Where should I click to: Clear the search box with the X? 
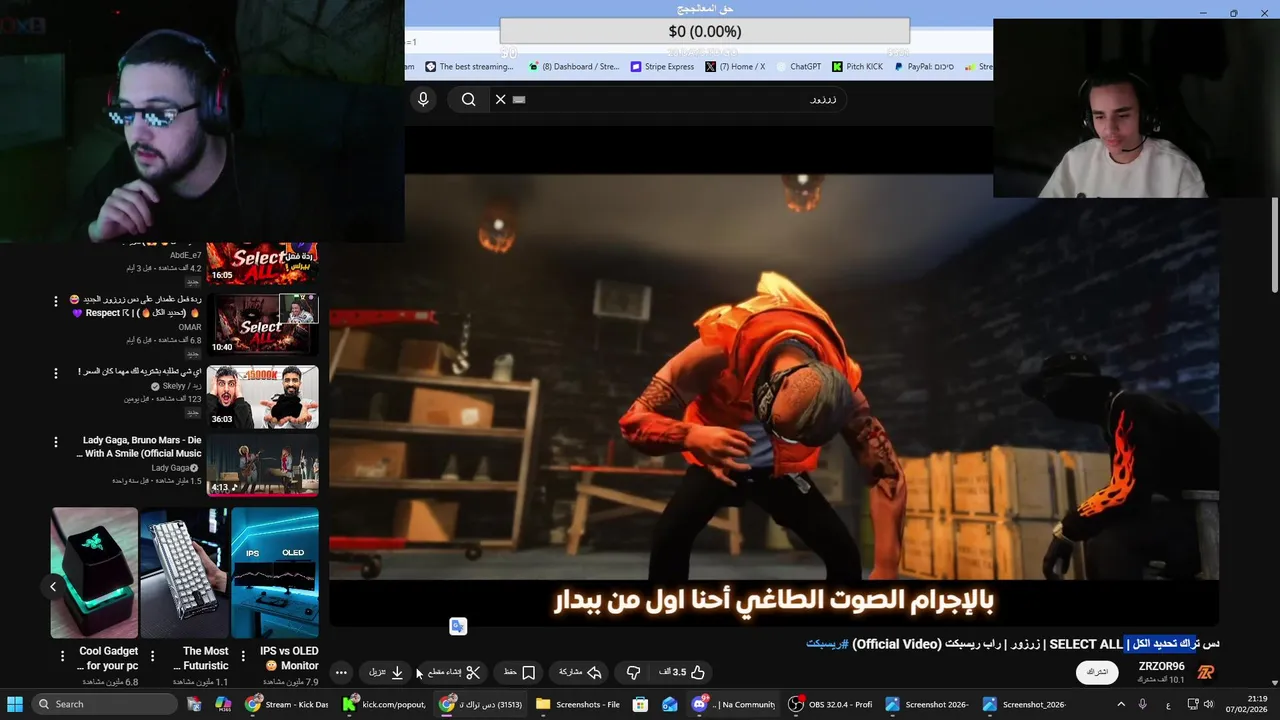[500, 99]
